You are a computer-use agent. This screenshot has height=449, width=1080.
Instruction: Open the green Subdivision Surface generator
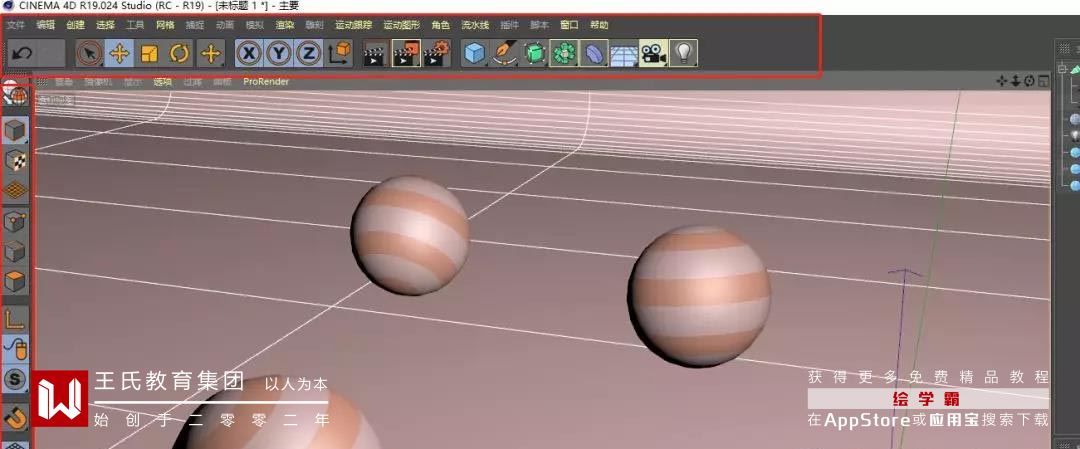(x=534, y=53)
